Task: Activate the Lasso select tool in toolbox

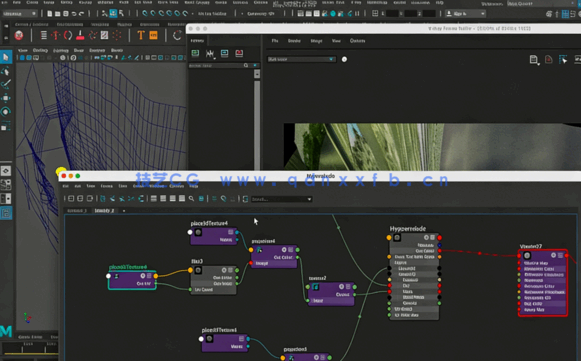Action: [6, 71]
